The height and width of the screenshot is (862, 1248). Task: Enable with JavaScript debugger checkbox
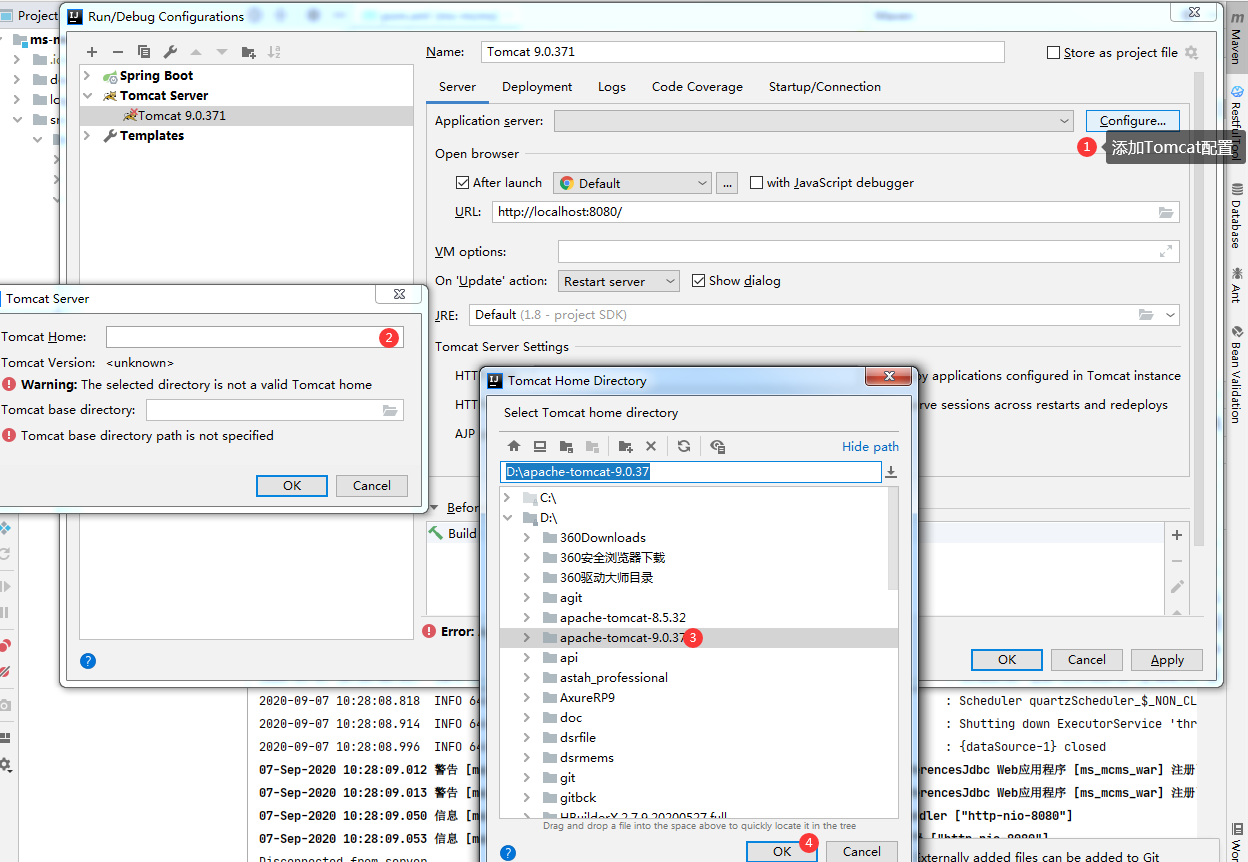point(756,182)
